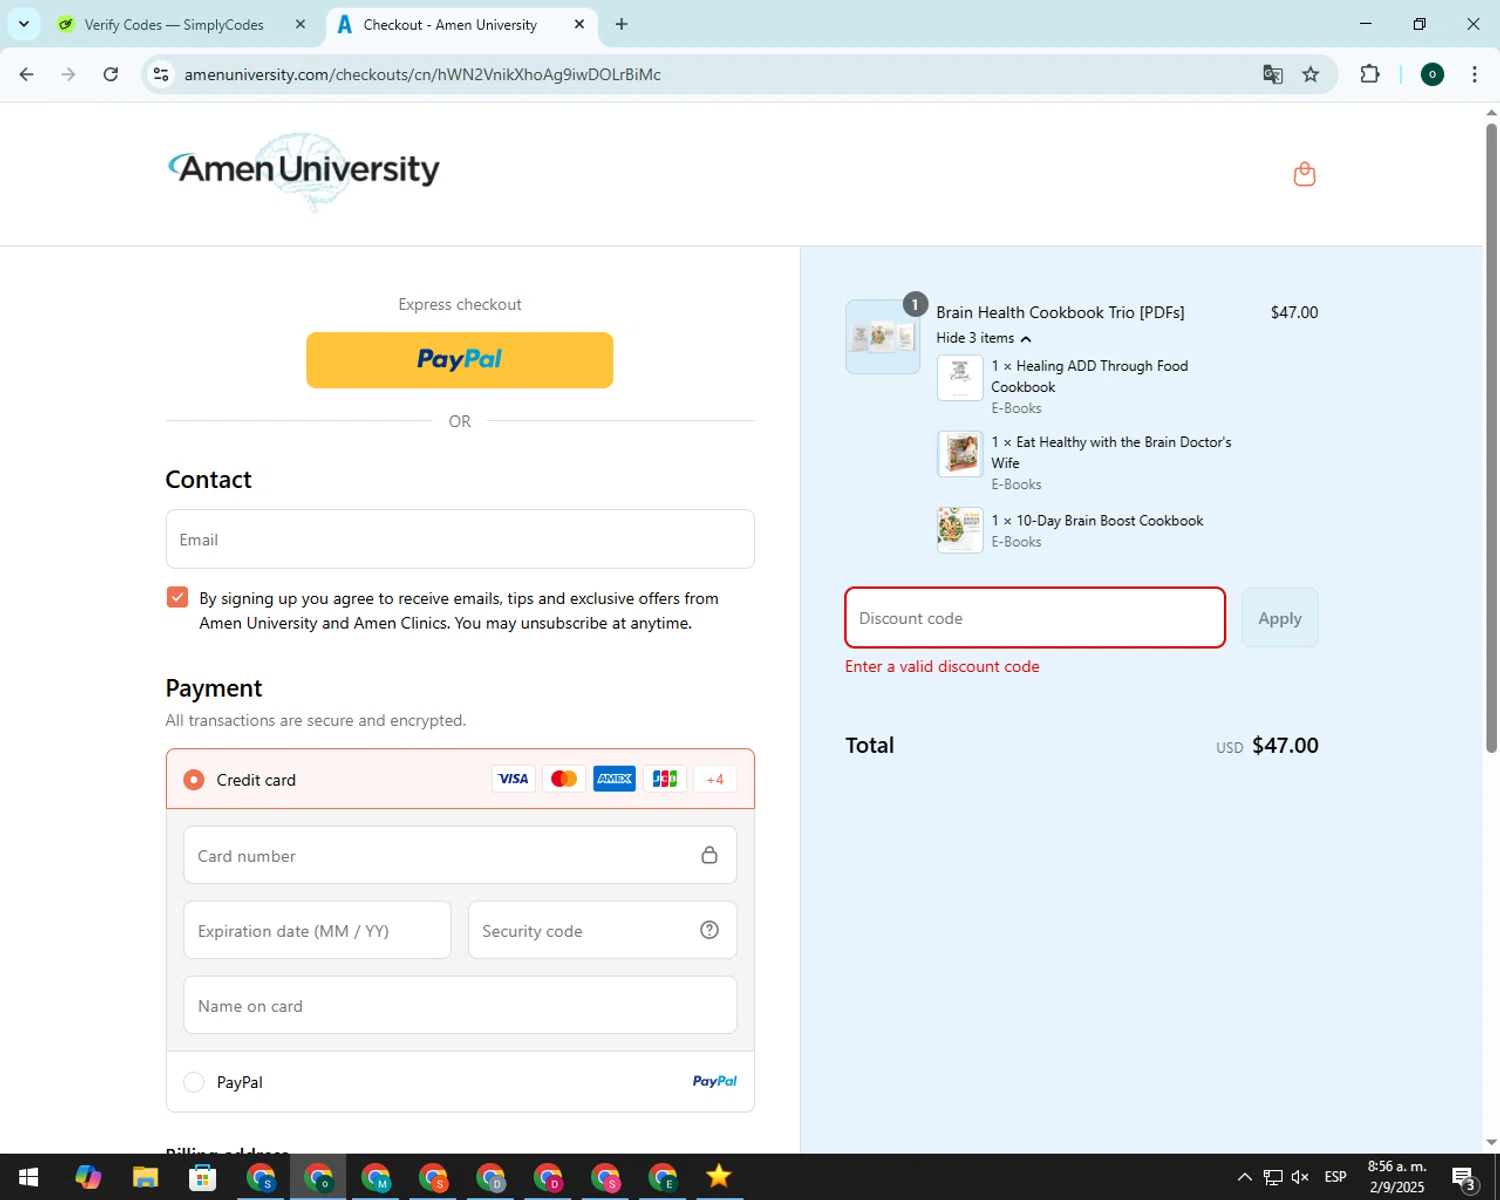Click the Mastercard icon
The height and width of the screenshot is (1200, 1500).
(564, 779)
